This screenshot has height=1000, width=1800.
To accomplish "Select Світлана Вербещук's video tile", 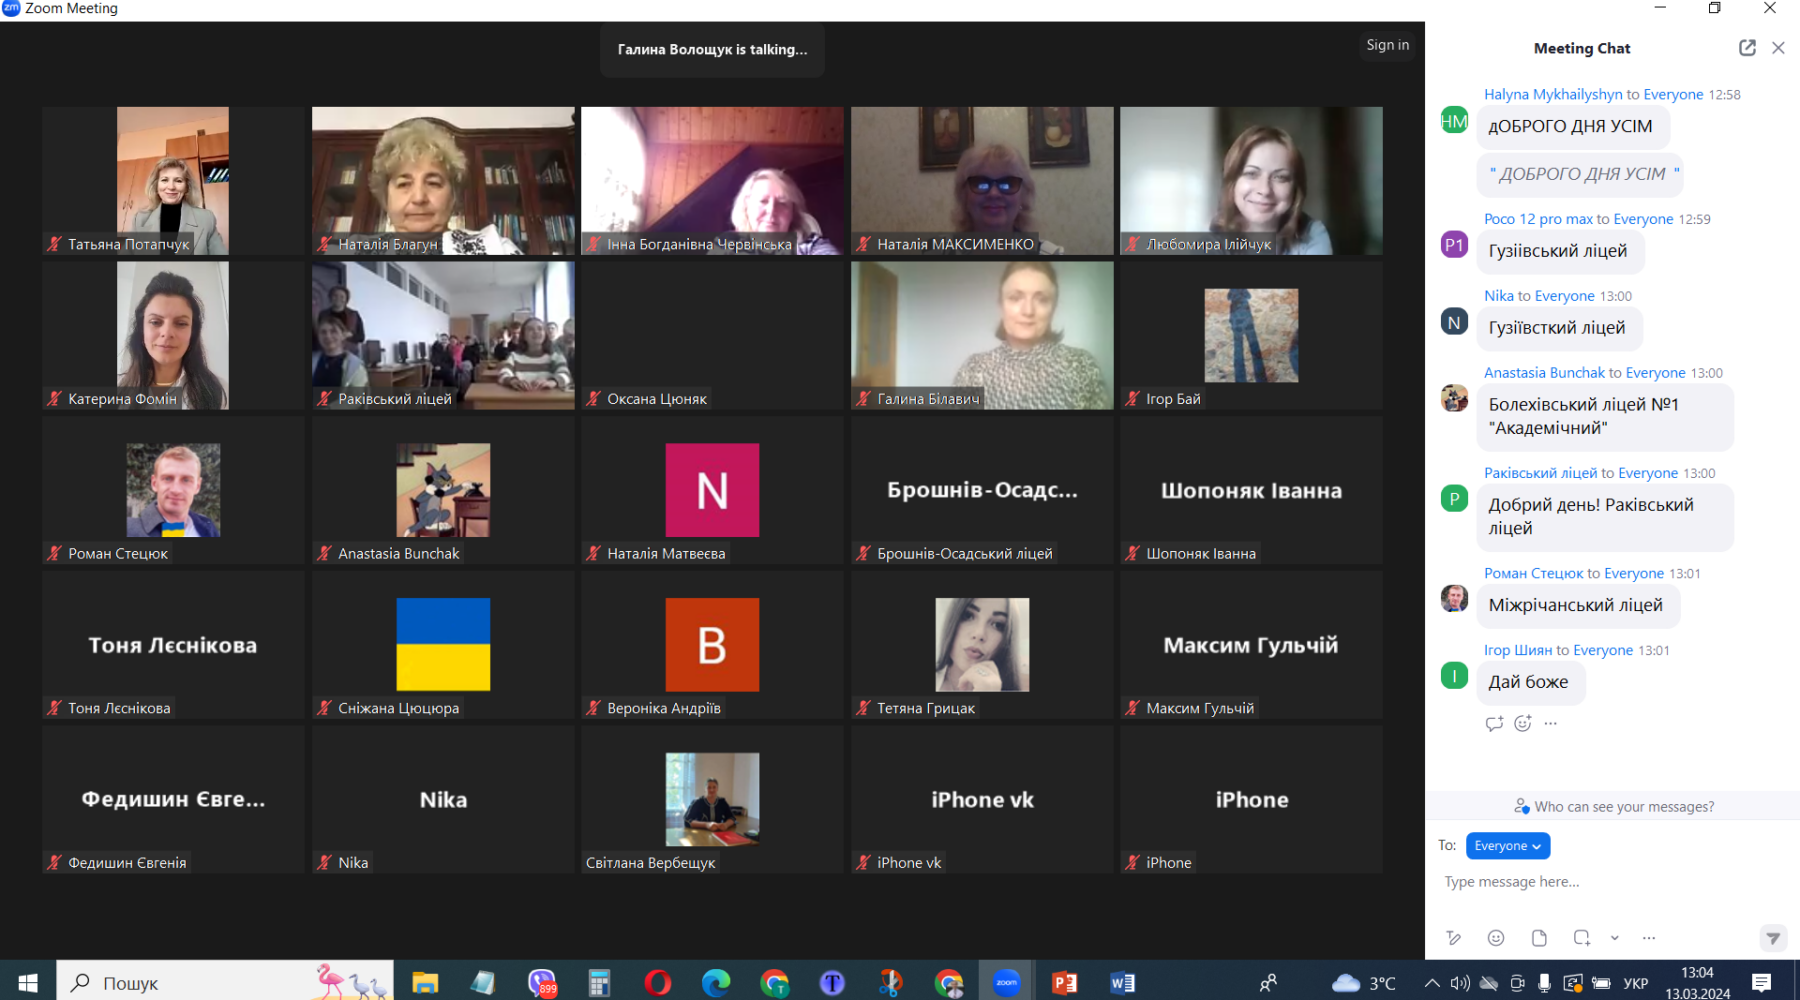I will tap(712, 800).
